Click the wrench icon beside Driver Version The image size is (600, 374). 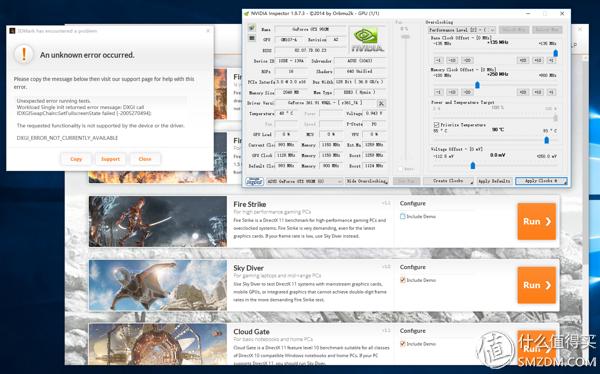coord(381,103)
